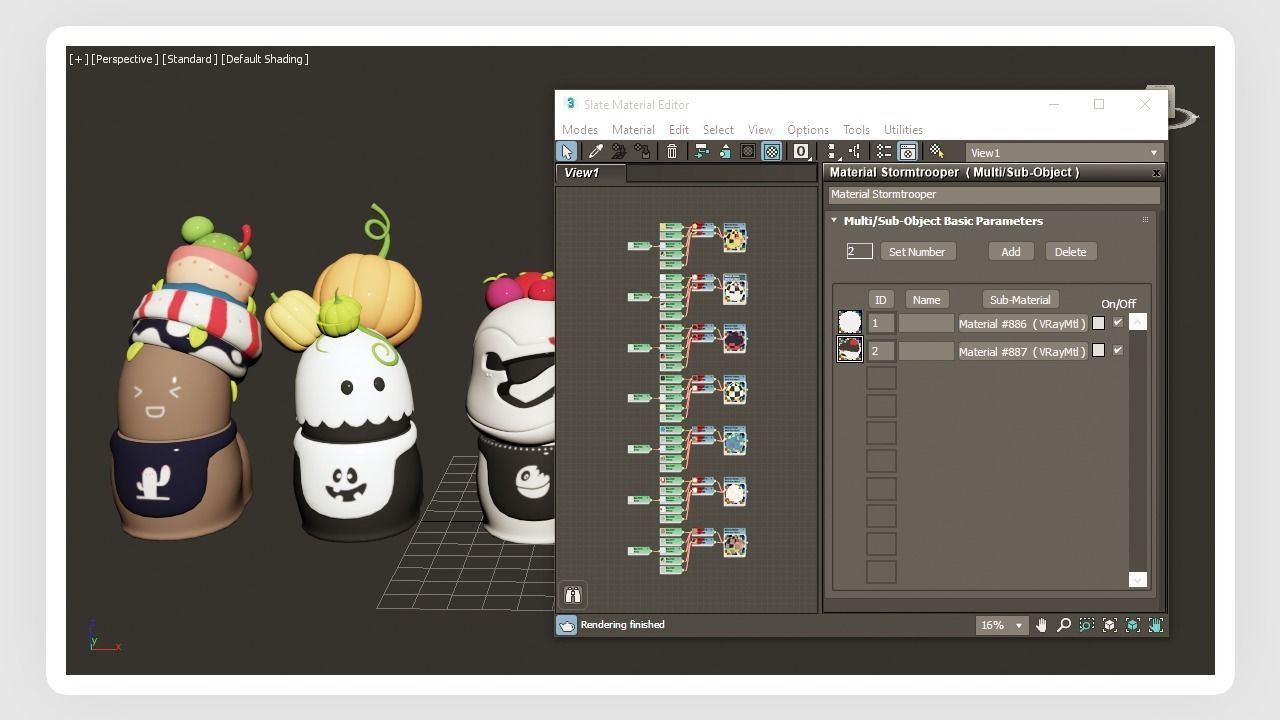
Task: Close the Material Stormtrooper parameter panel
Action: pyautogui.click(x=1157, y=173)
